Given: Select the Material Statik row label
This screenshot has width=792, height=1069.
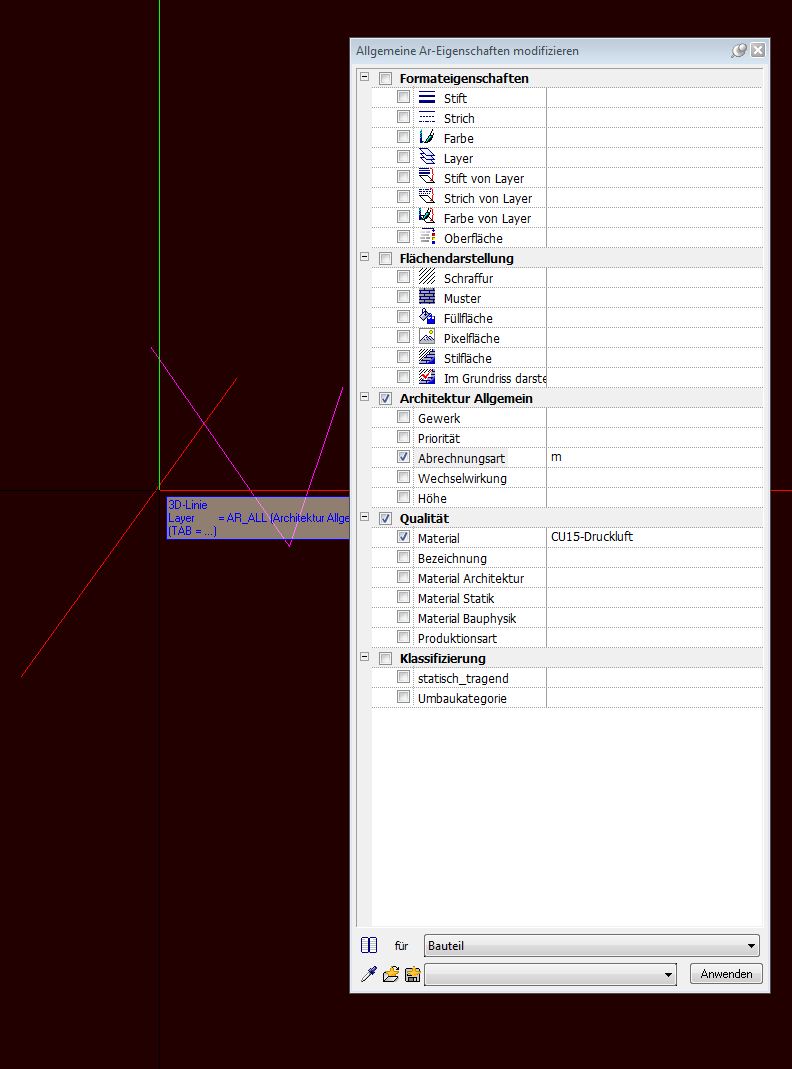Looking at the screenshot, I should pyautogui.click(x=456, y=599).
